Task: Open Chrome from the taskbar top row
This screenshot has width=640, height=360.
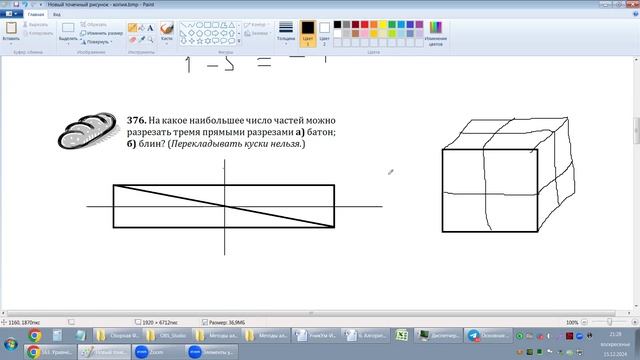Action: (x=35, y=336)
